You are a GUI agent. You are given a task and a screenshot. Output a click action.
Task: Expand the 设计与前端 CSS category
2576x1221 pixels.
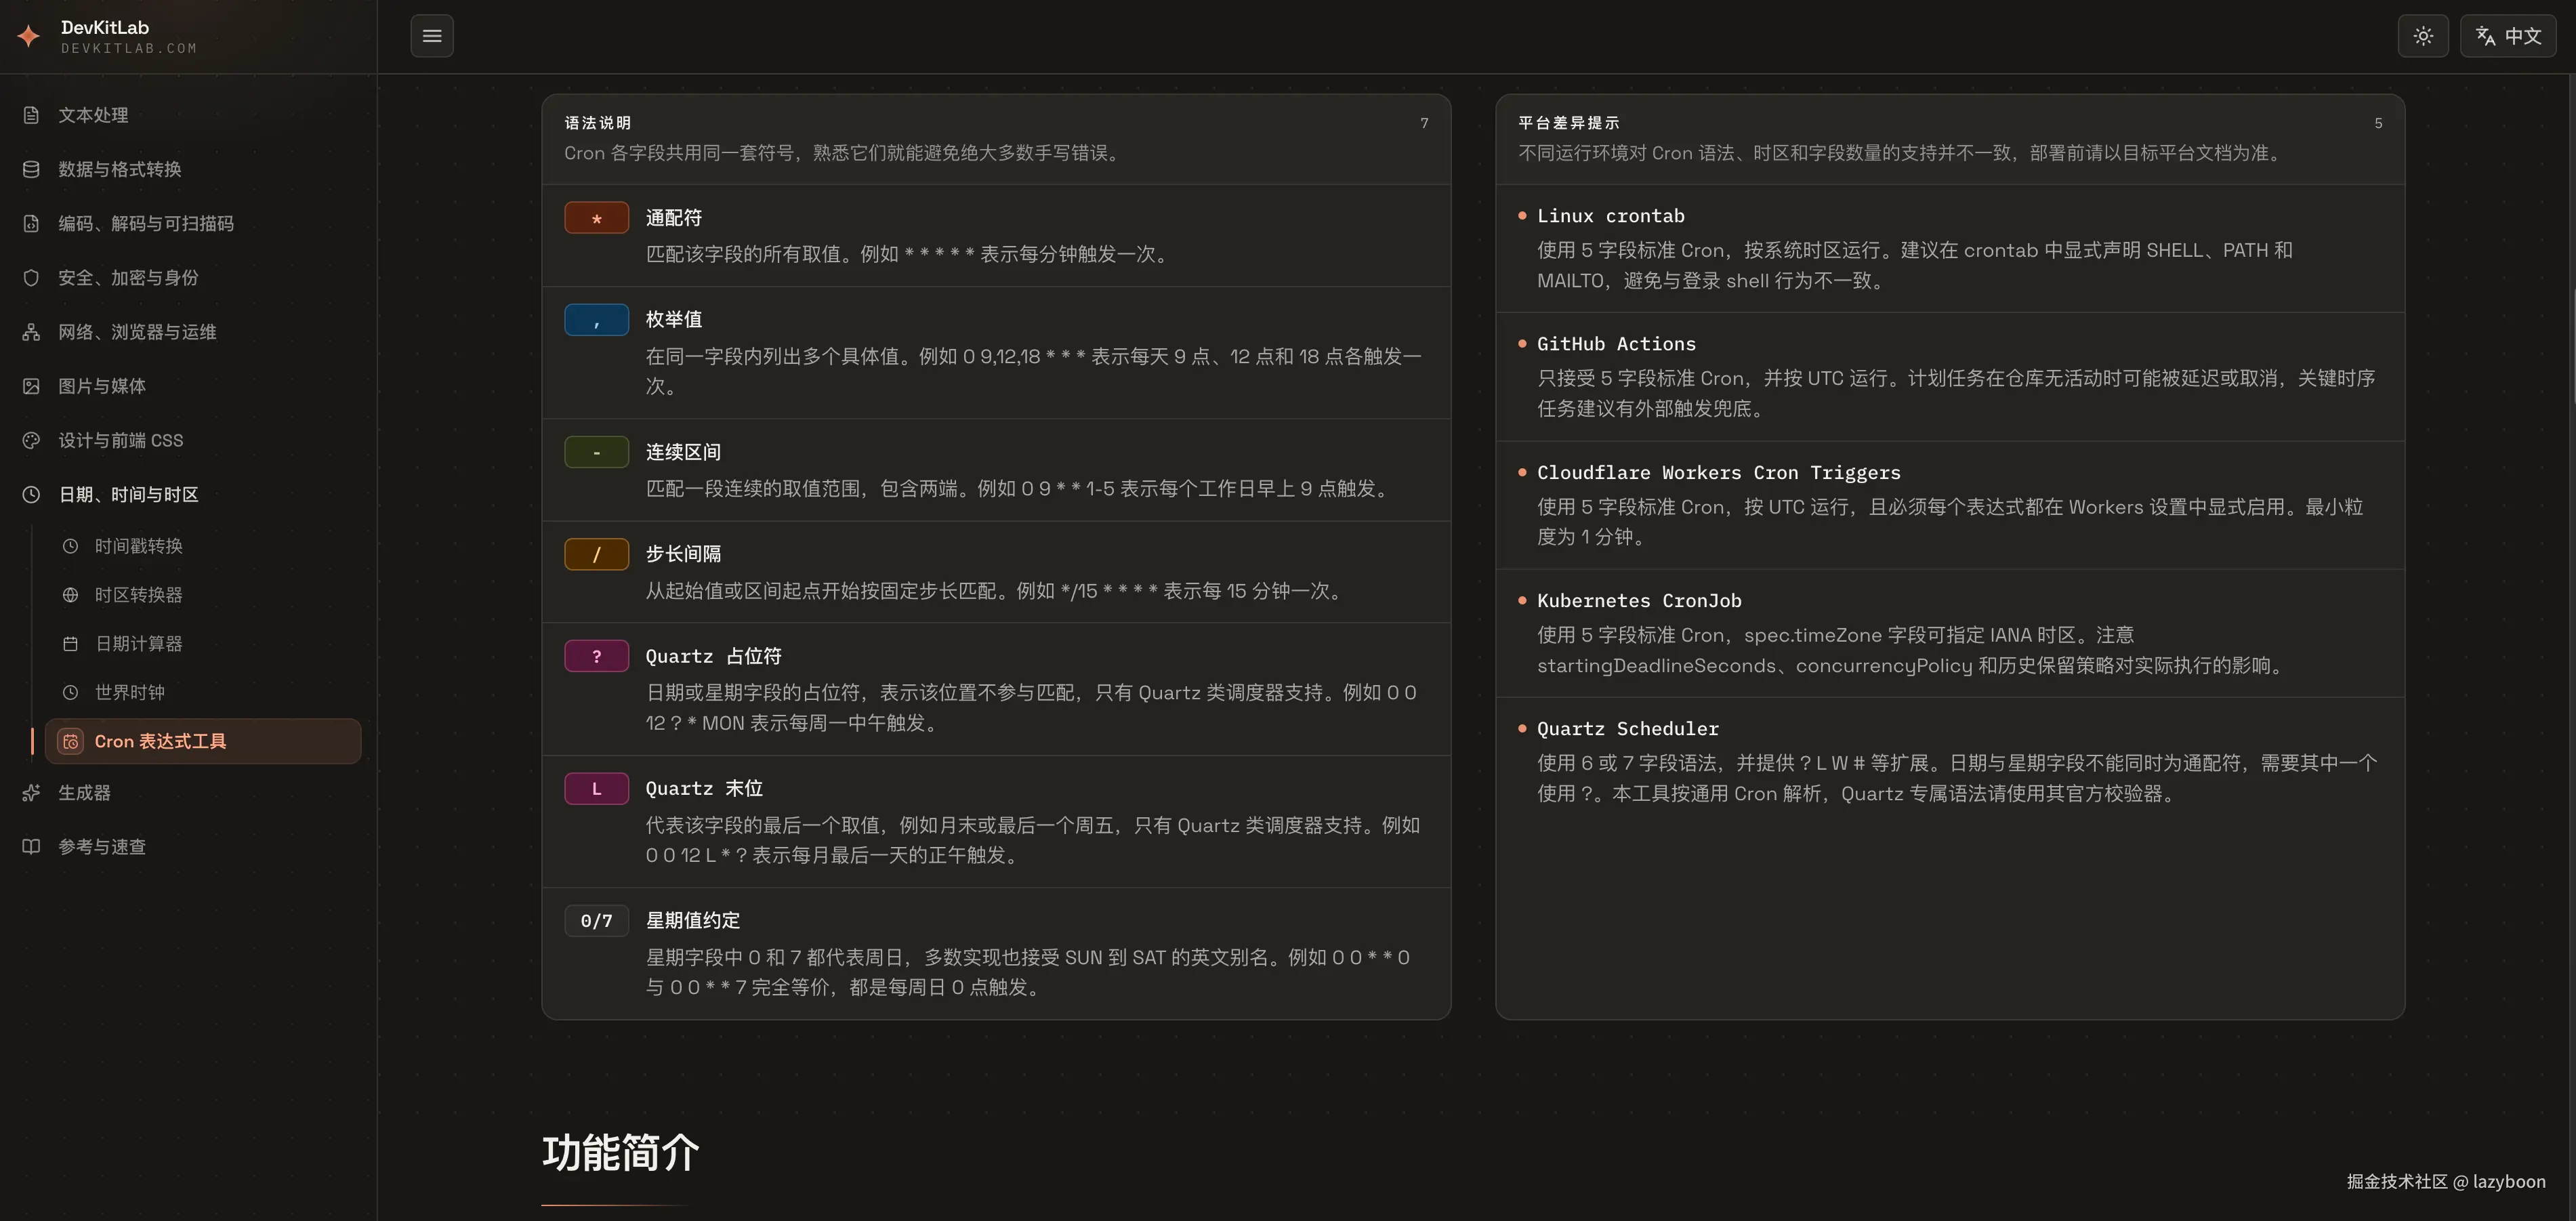[x=188, y=440]
